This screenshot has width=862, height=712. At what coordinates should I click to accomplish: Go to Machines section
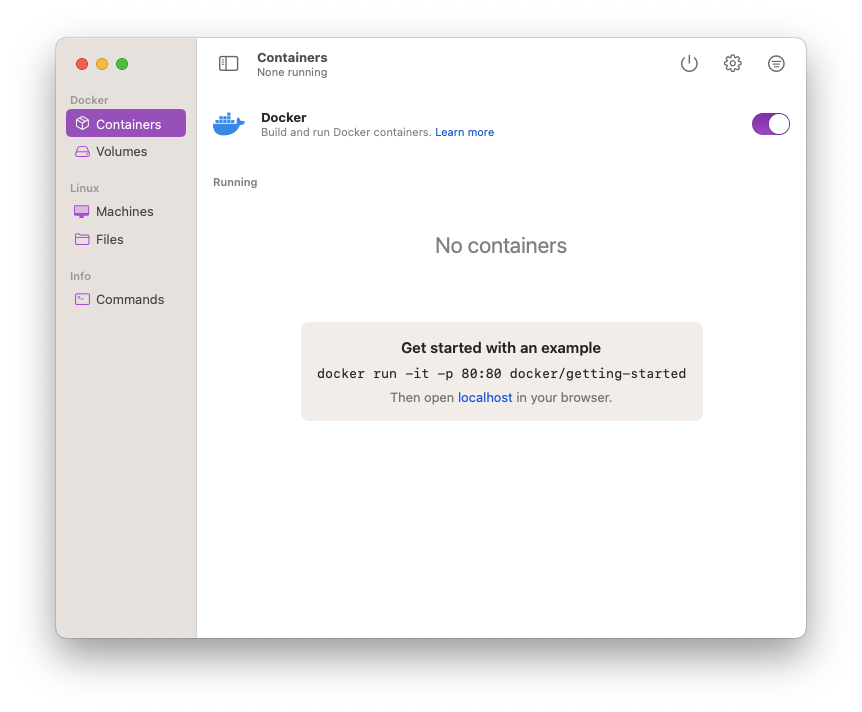(x=126, y=212)
